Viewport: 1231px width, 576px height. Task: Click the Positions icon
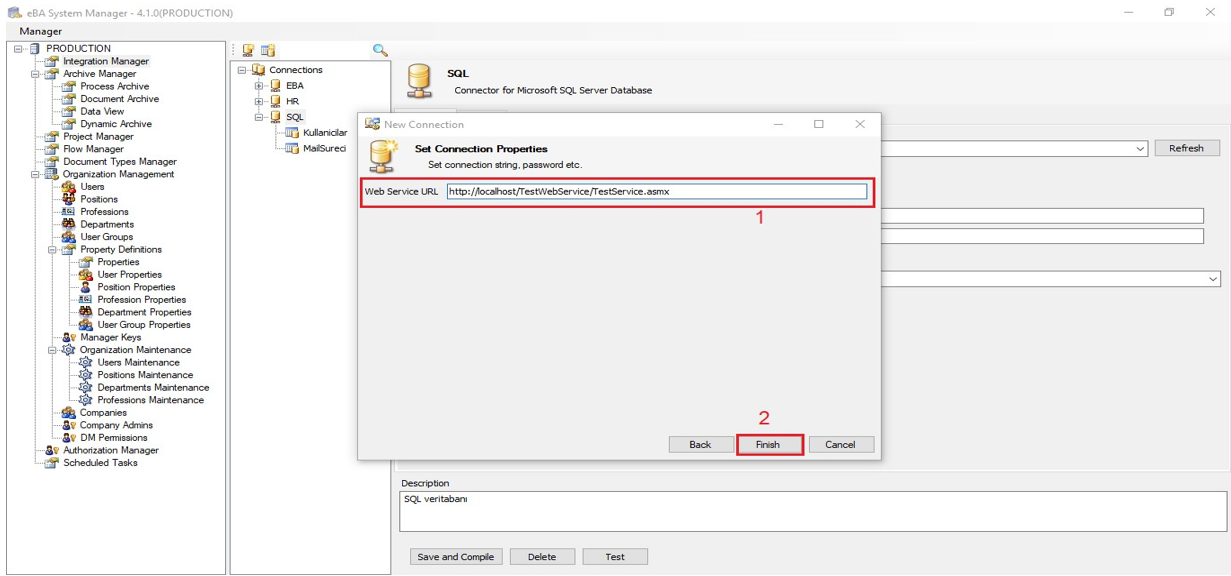[x=68, y=199]
